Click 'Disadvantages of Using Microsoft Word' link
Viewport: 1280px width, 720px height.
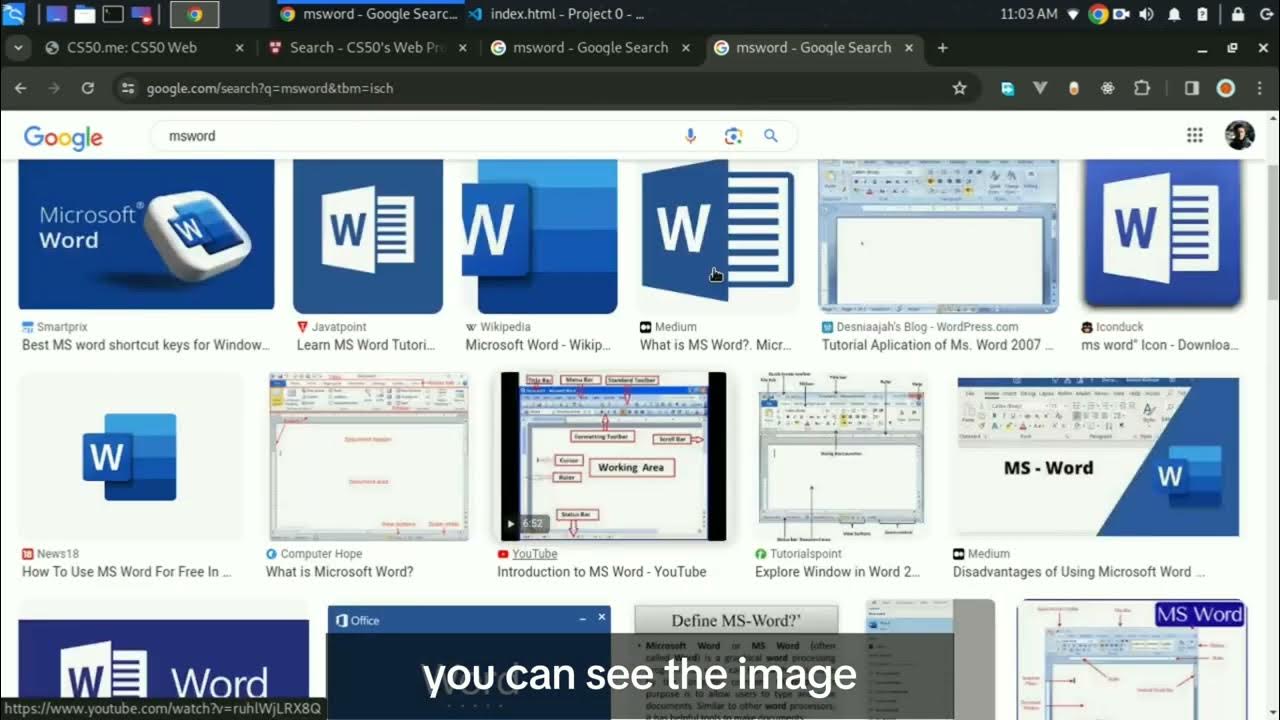pyautogui.click(x=1078, y=572)
